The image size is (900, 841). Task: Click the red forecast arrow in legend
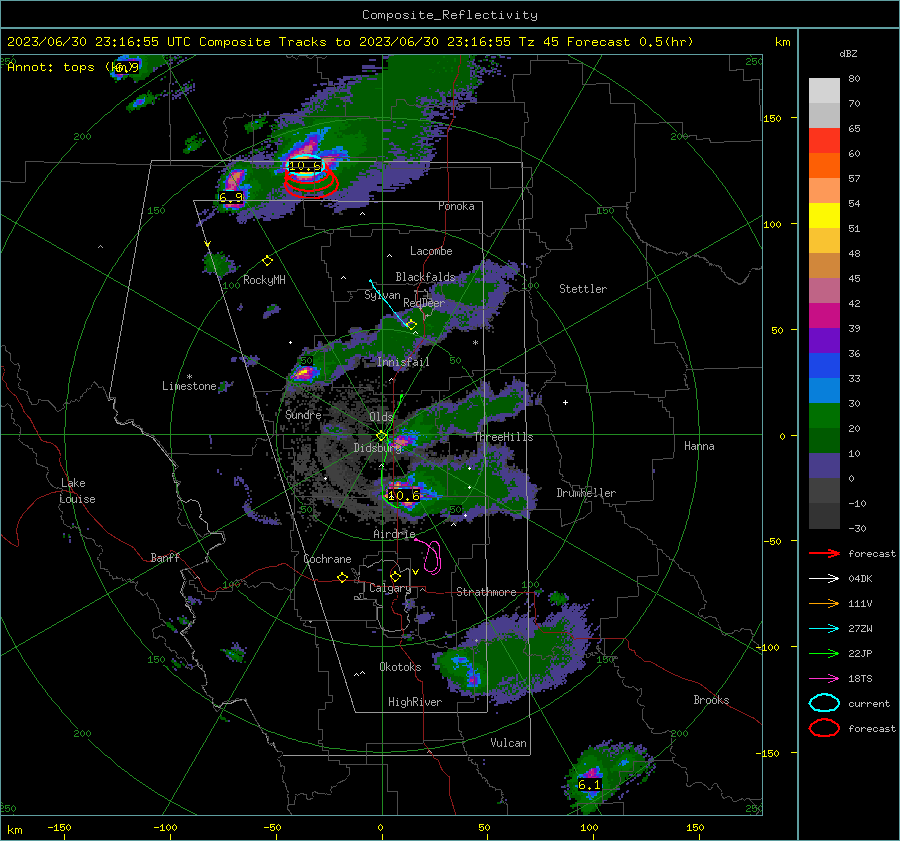point(824,553)
